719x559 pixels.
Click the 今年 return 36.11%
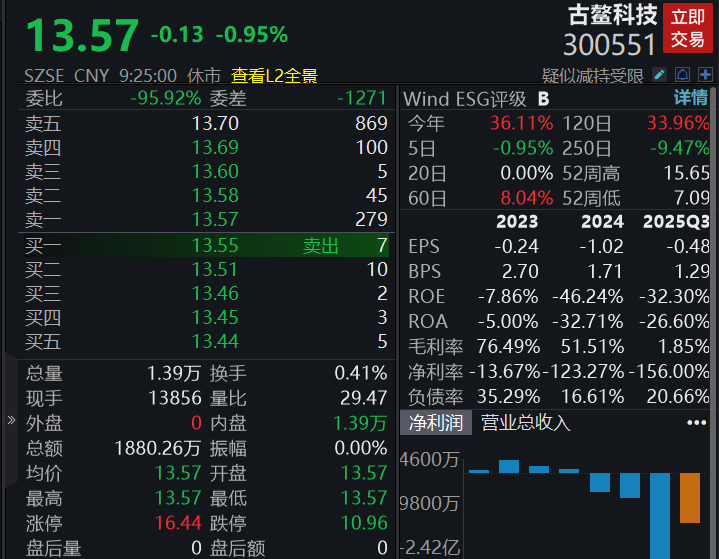click(x=521, y=123)
